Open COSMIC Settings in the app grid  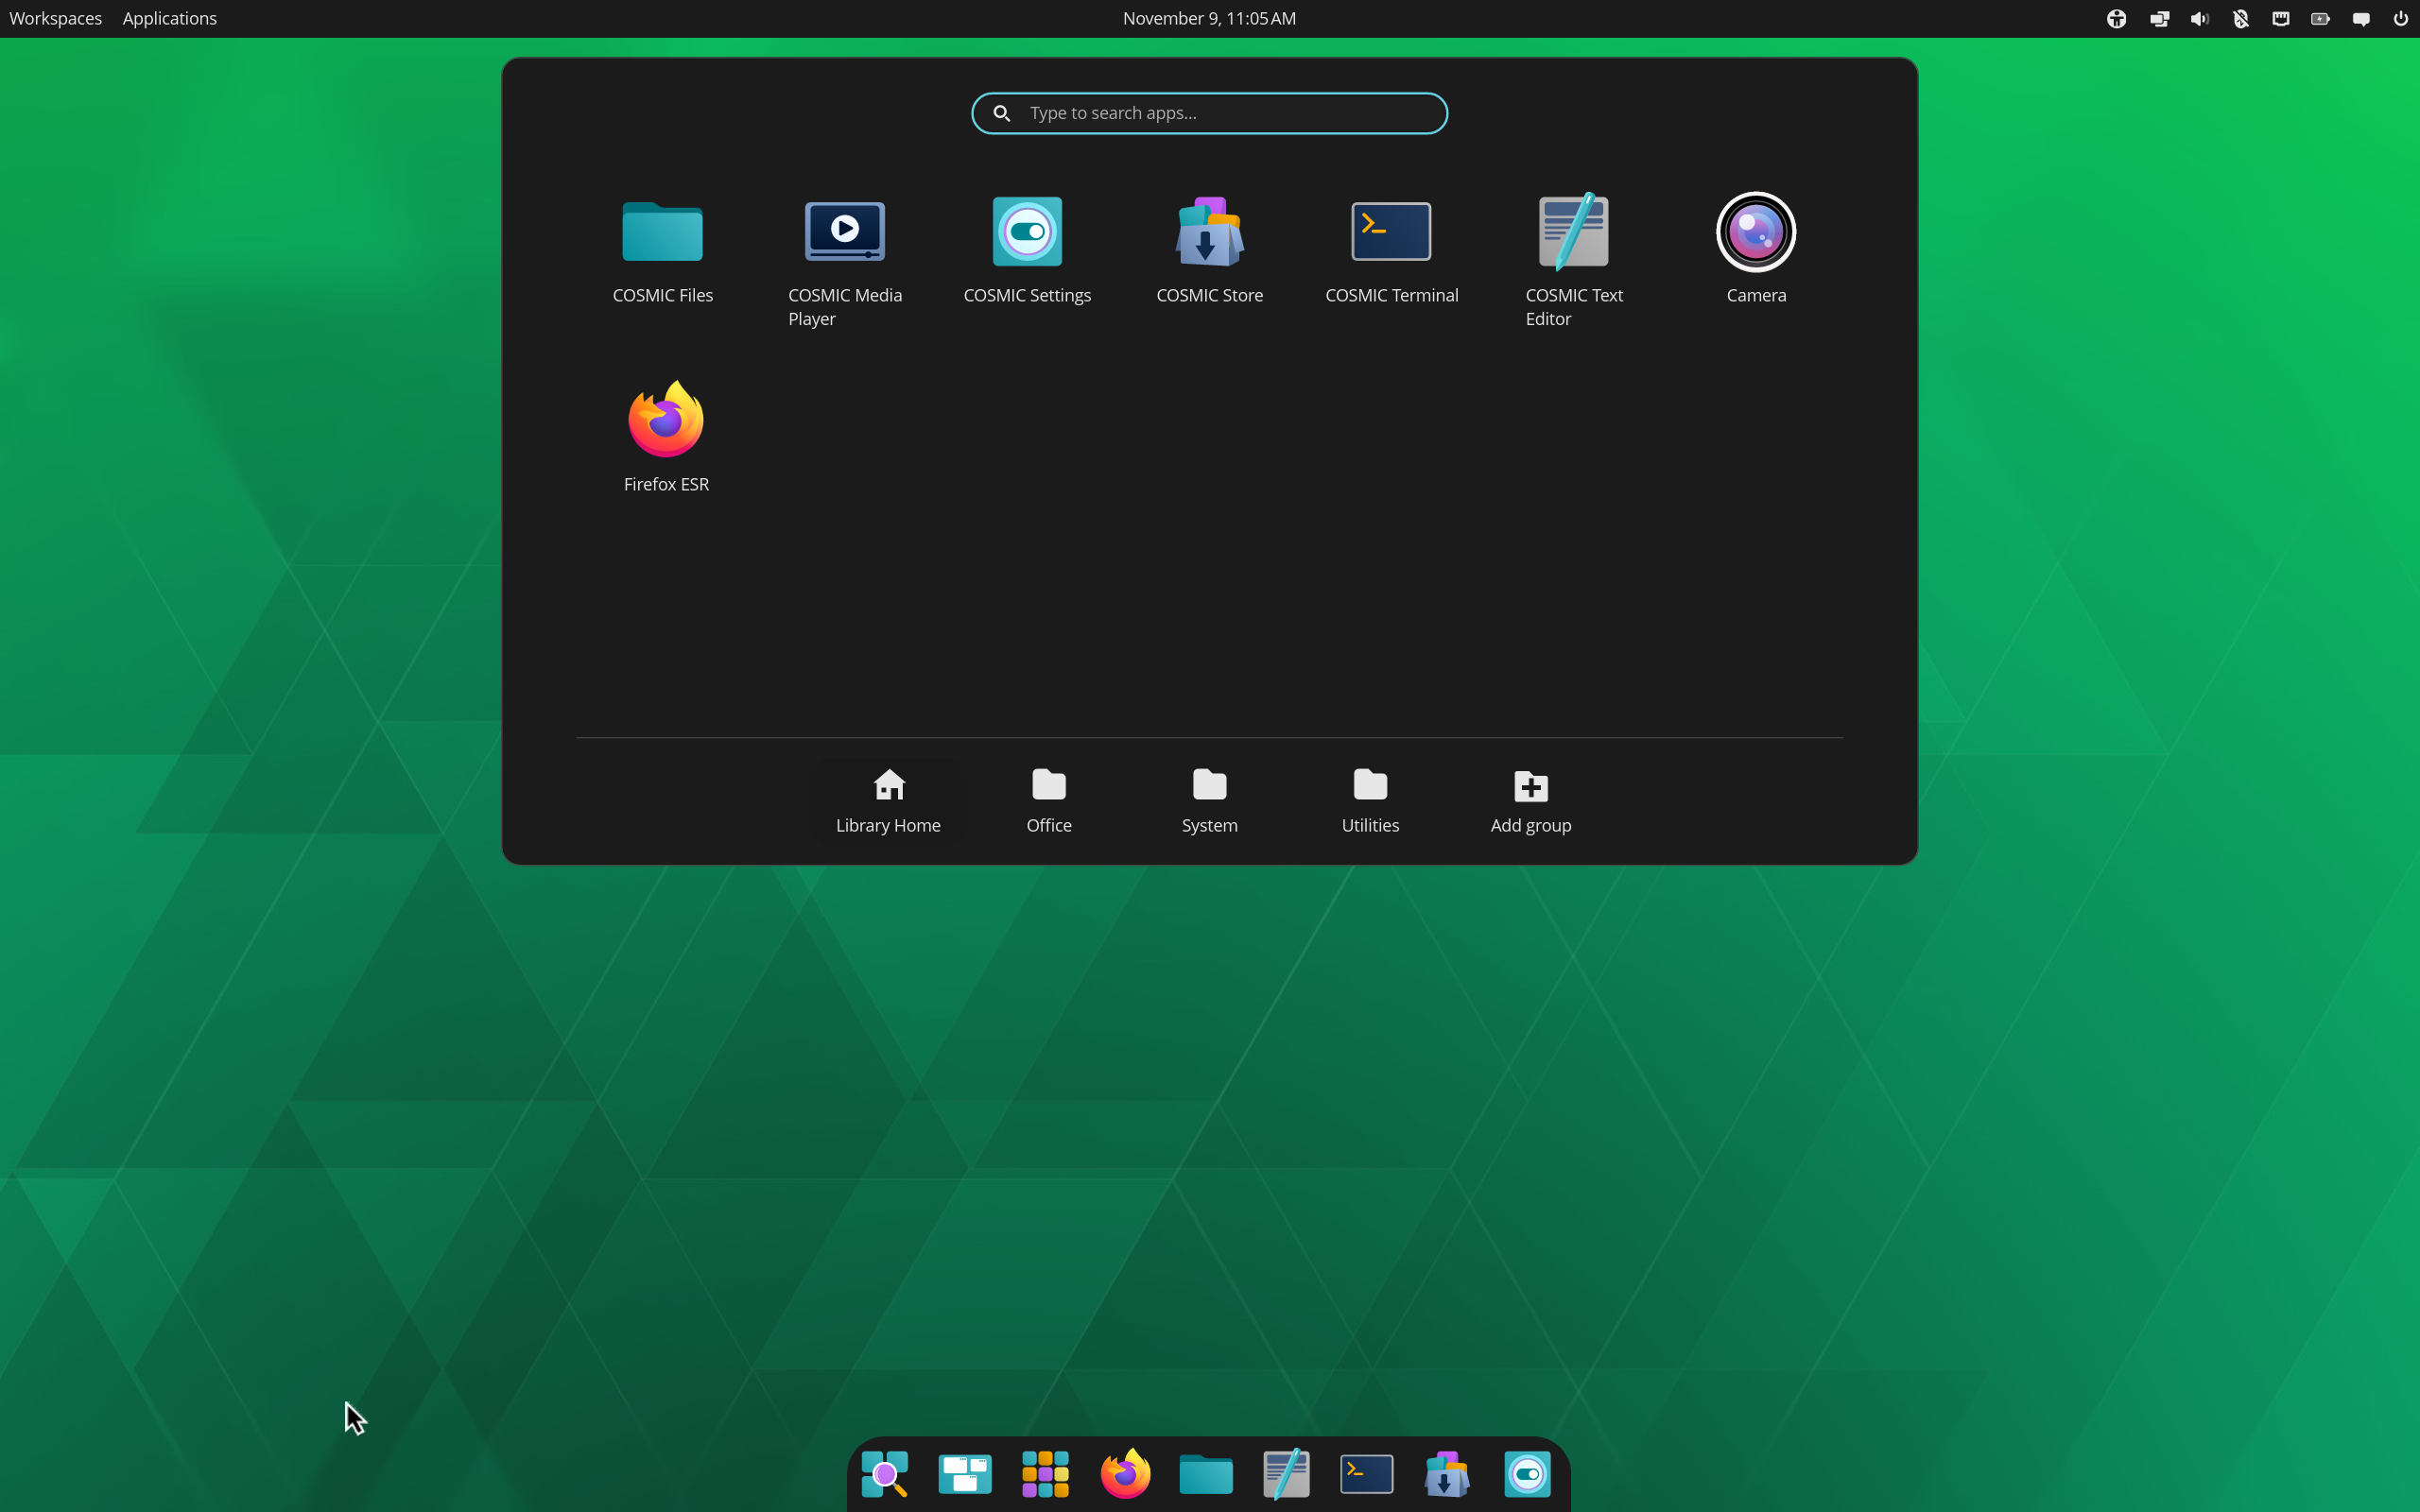tap(1027, 251)
